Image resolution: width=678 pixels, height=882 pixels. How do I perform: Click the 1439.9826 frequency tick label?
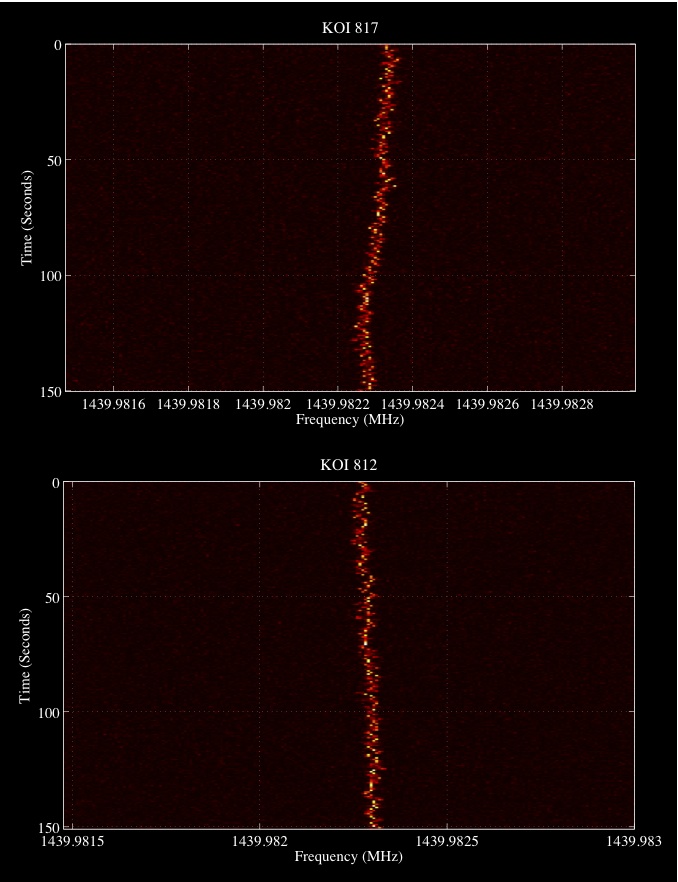(x=487, y=405)
